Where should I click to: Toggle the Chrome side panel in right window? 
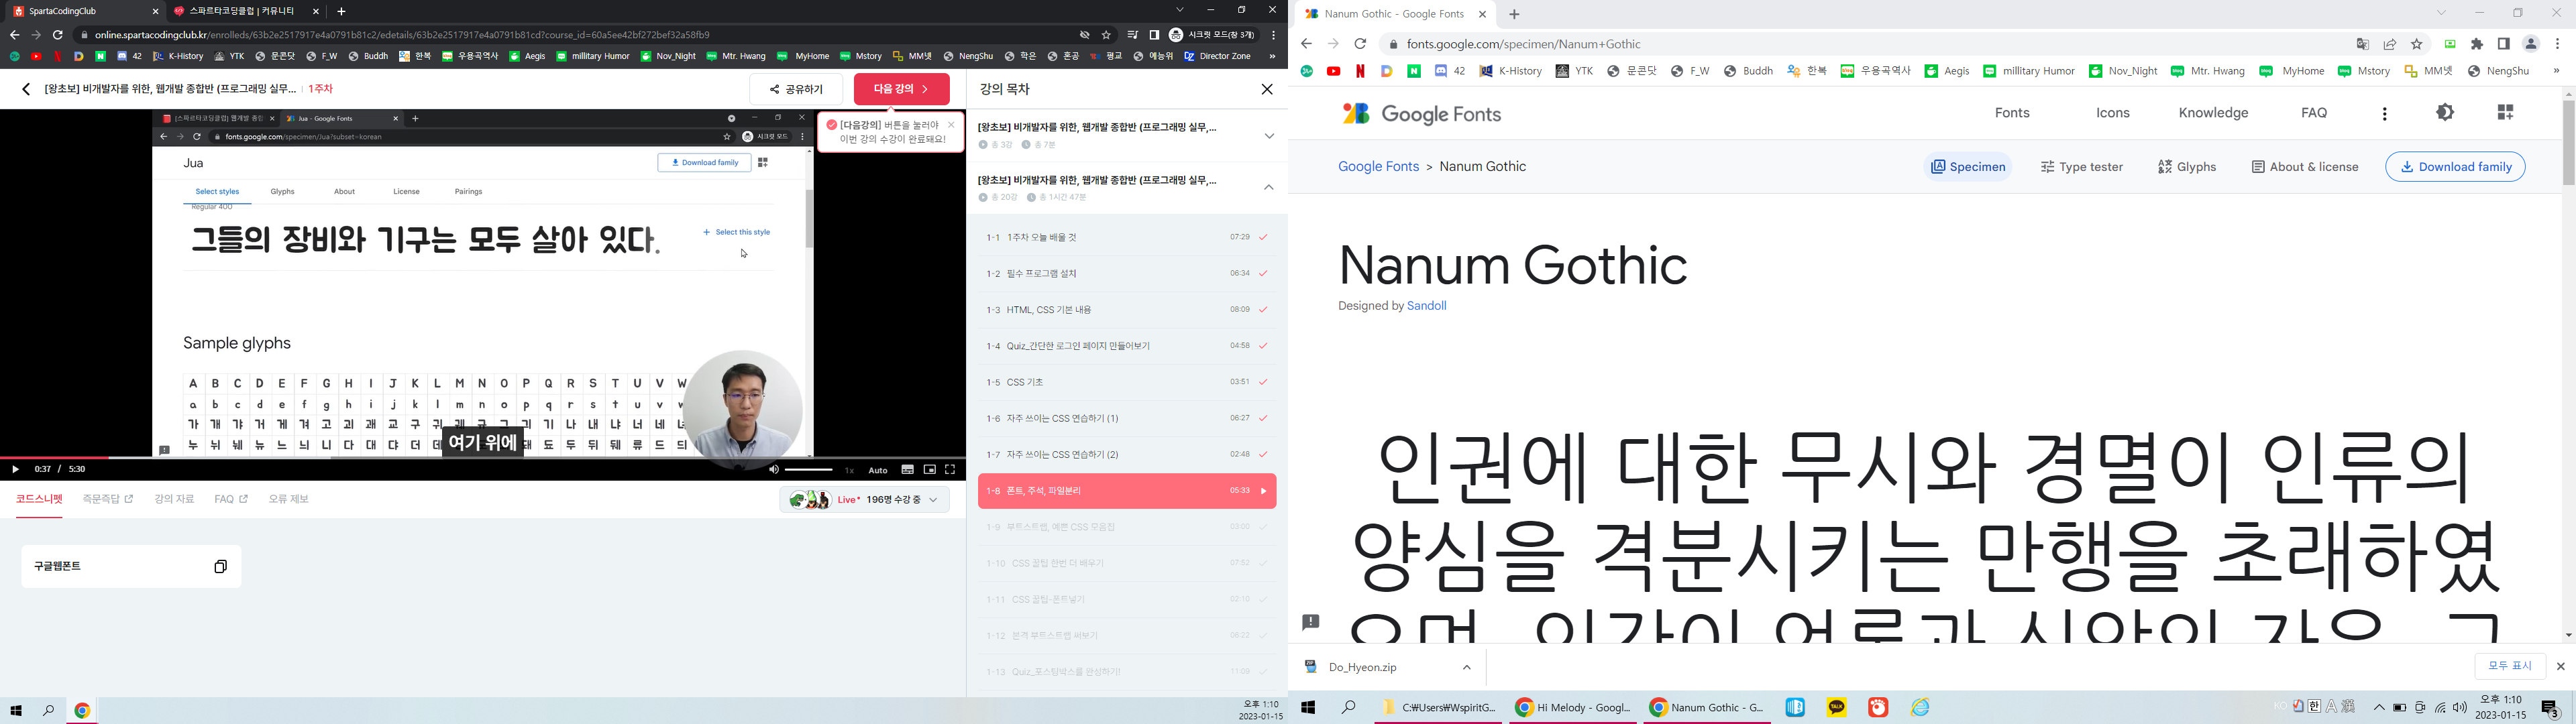tap(2504, 44)
